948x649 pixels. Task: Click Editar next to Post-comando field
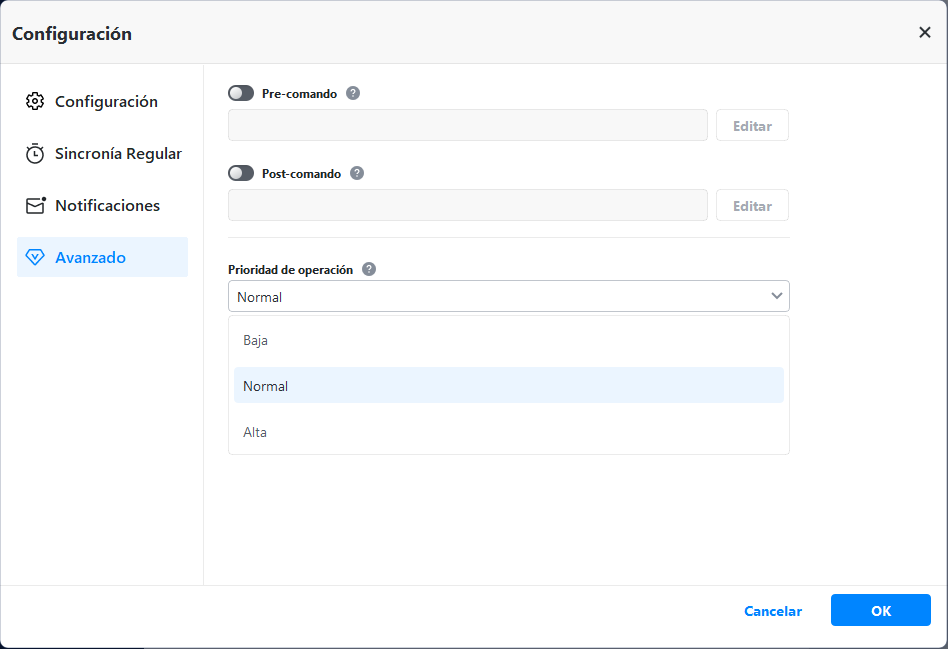(x=752, y=205)
